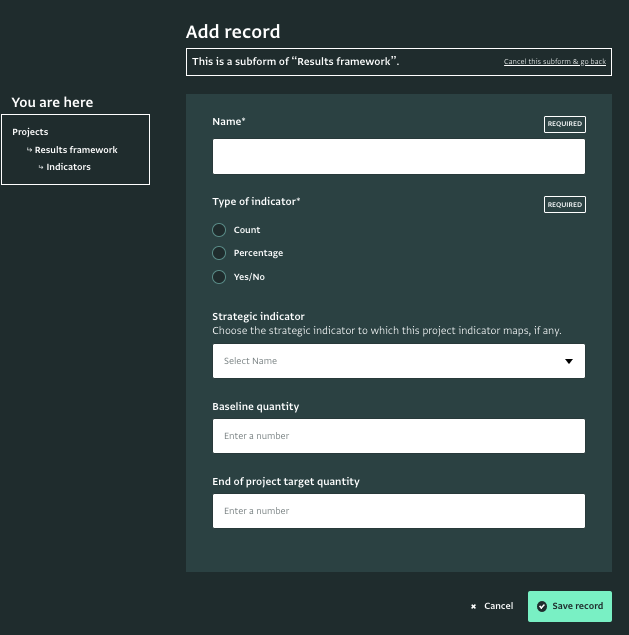
Task: Click Cancel this subform & go back
Action: (554, 62)
